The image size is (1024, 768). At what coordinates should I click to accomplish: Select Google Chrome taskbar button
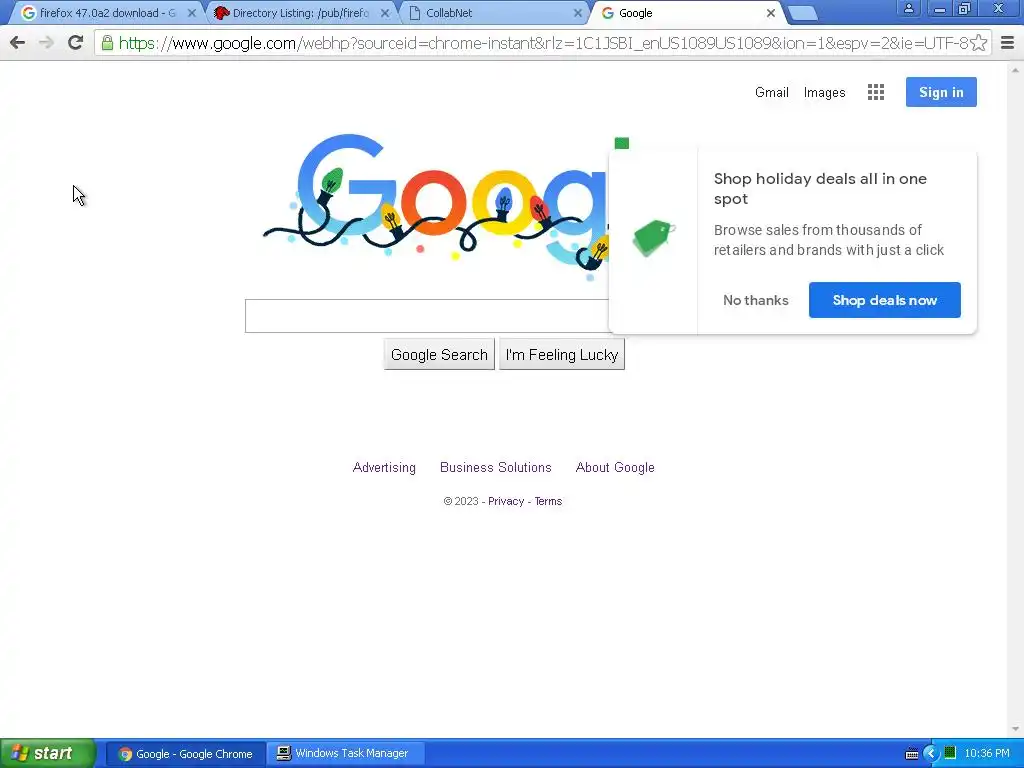pos(185,754)
